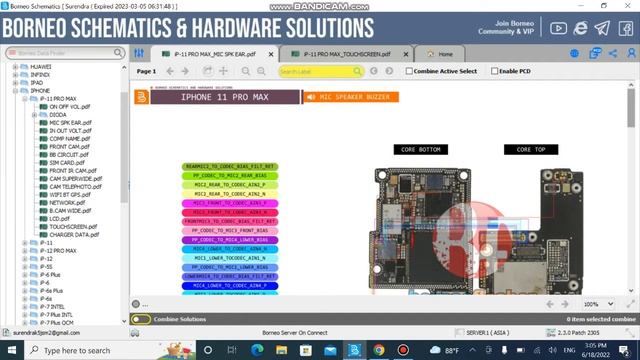This screenshot has width=640, height=360.
Task: Go to previous page arrow in toolbar
Action: [x=170, y=71]
